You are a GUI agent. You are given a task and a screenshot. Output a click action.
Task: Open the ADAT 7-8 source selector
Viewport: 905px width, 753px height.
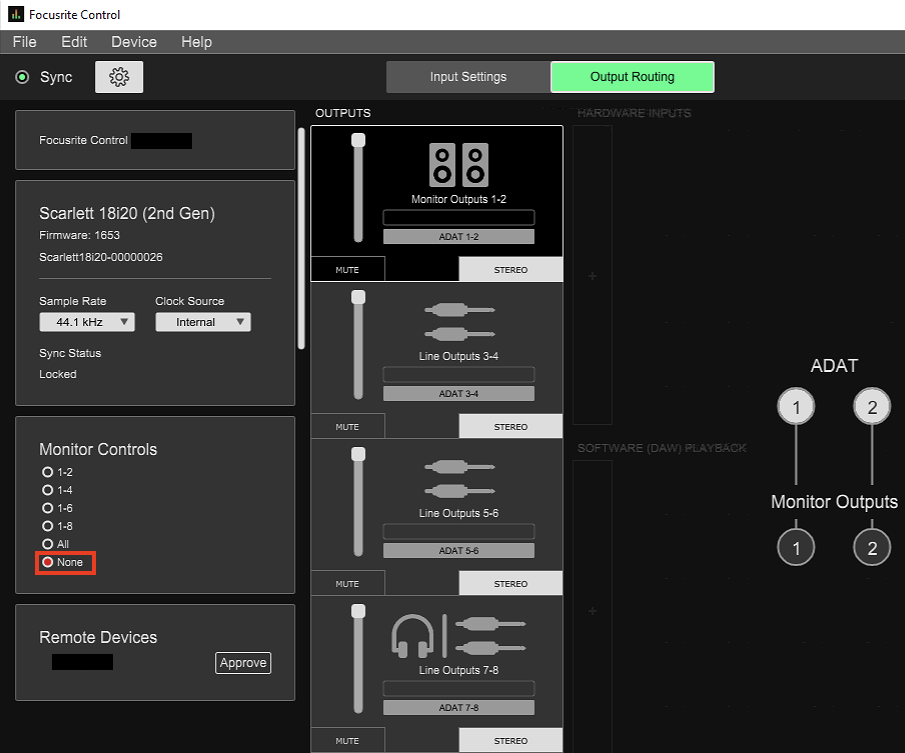(459, 707)
